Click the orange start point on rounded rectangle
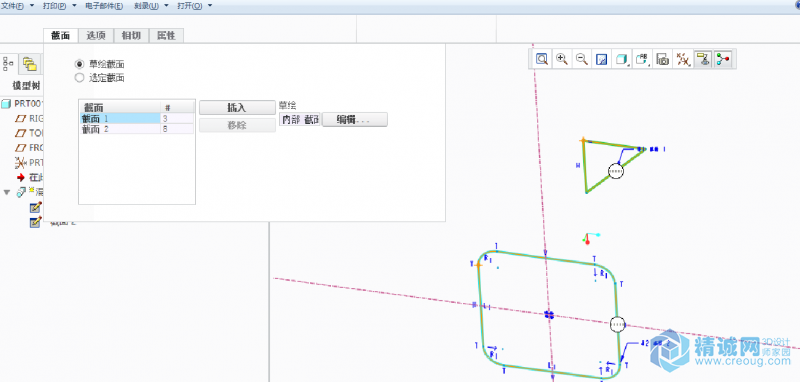The height and width of the screenshot is (382, 800). point(478,265)
